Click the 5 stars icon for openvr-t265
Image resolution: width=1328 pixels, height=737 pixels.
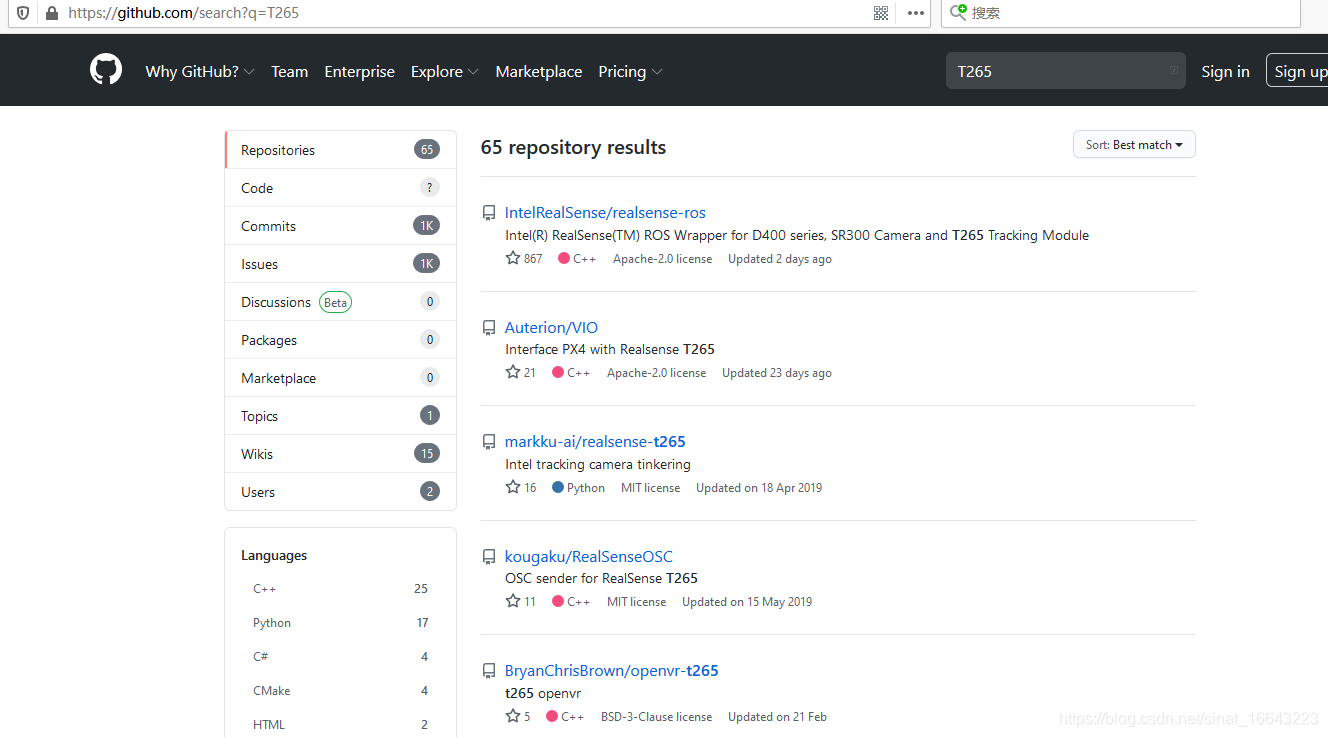513,716
